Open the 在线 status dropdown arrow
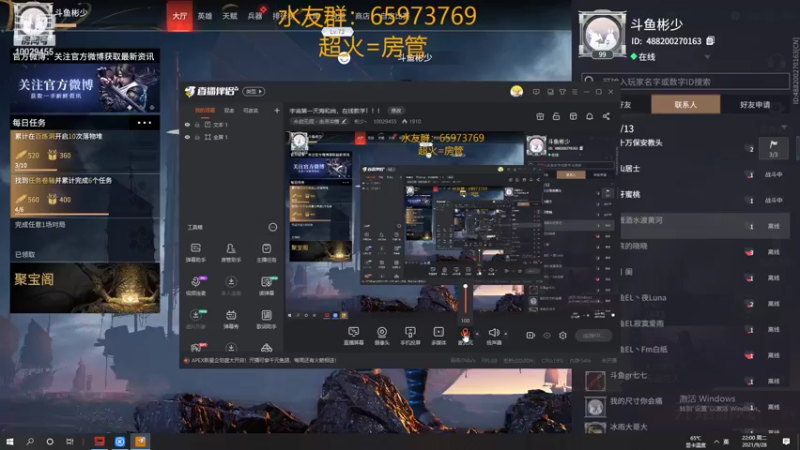This screenshot has height=450, width=800. point(707,57)
